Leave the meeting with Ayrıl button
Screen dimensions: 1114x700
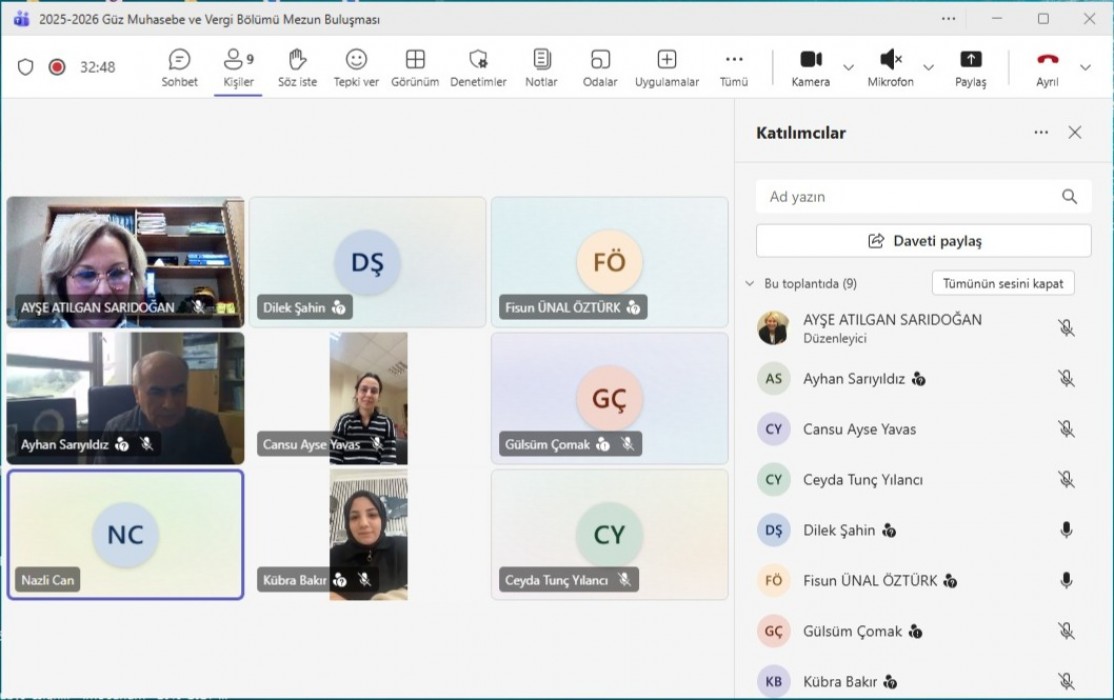pyautogui.click(x=1047, y=67)
